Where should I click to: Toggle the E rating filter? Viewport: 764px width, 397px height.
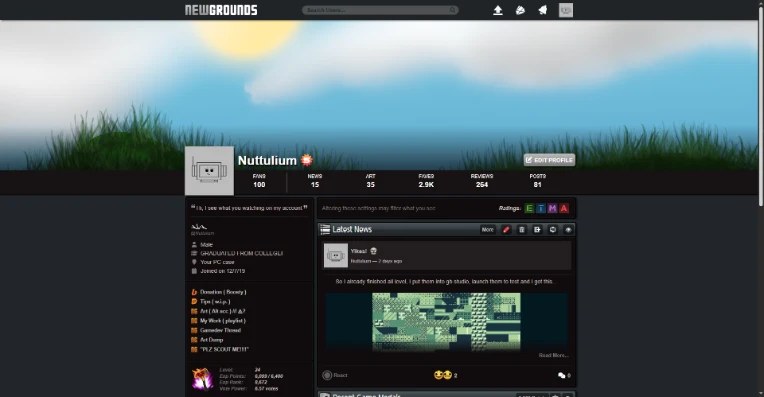[x=529, y=208]
